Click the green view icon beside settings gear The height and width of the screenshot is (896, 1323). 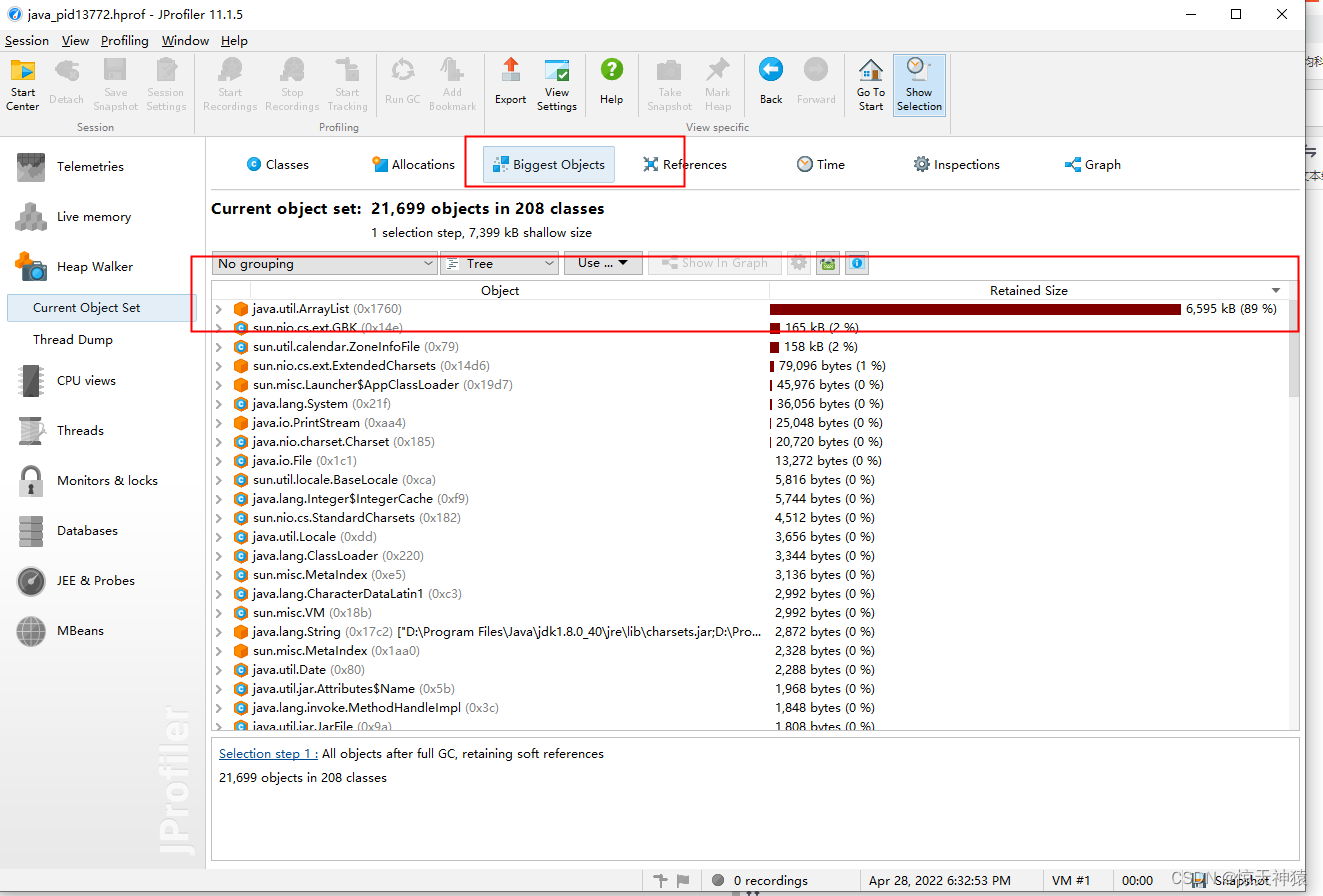(827, 264)
